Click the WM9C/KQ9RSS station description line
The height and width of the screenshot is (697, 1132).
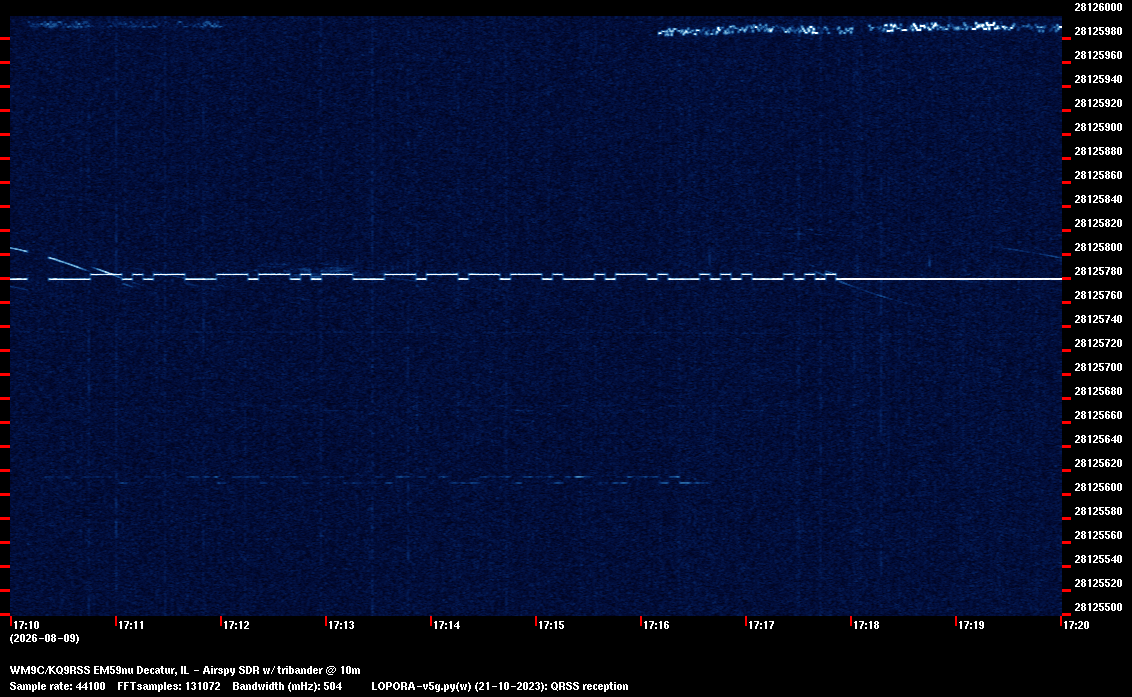pyautogui.click(x=185, y=670)
